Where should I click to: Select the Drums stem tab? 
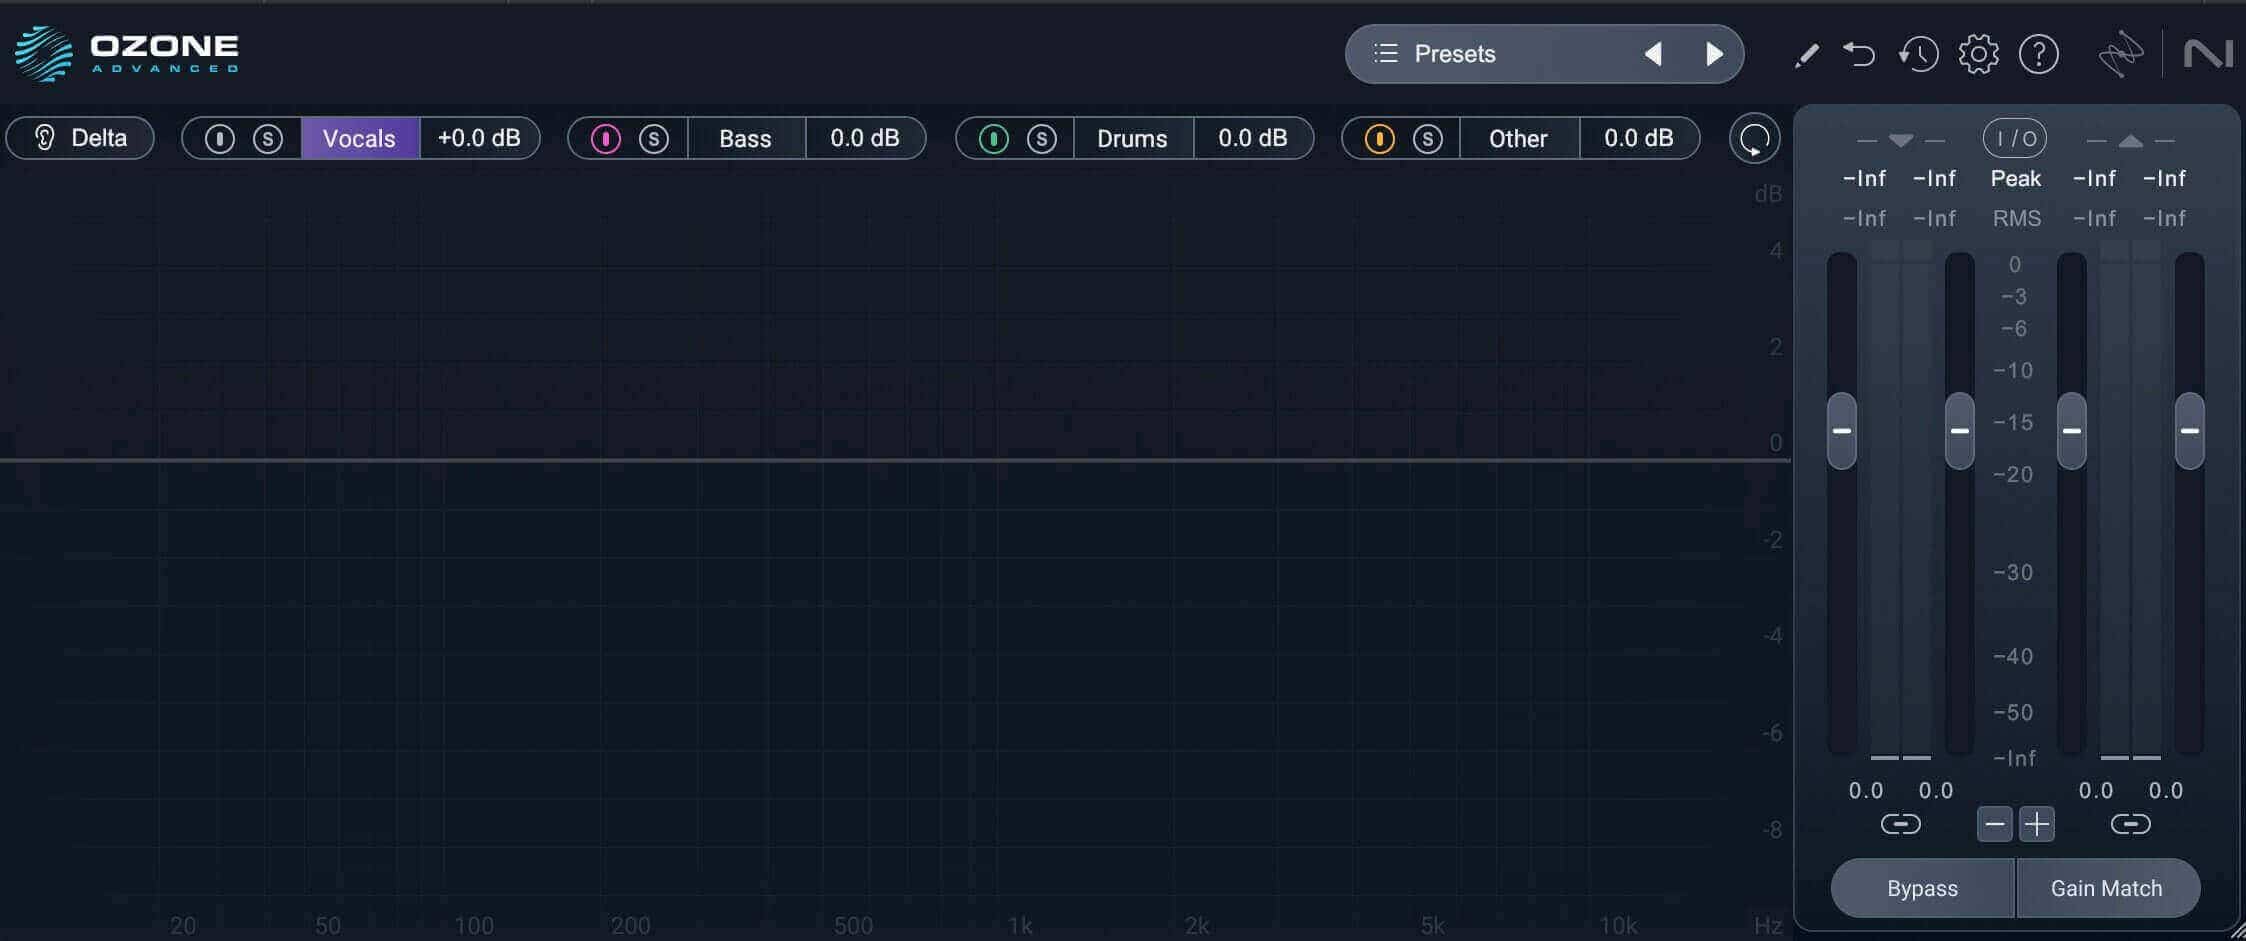click(x=1133, y=138)
